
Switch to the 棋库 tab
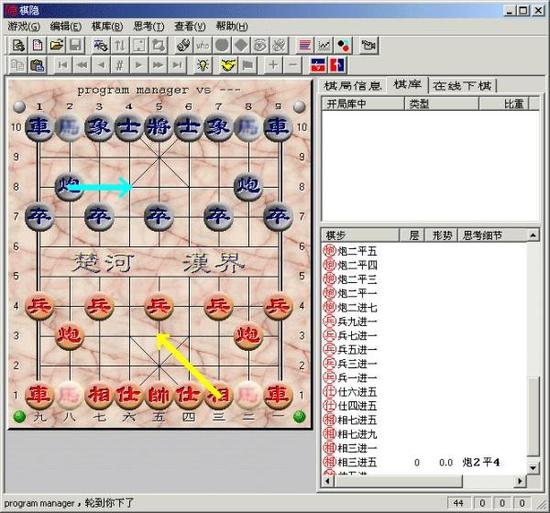click(408, 84)
